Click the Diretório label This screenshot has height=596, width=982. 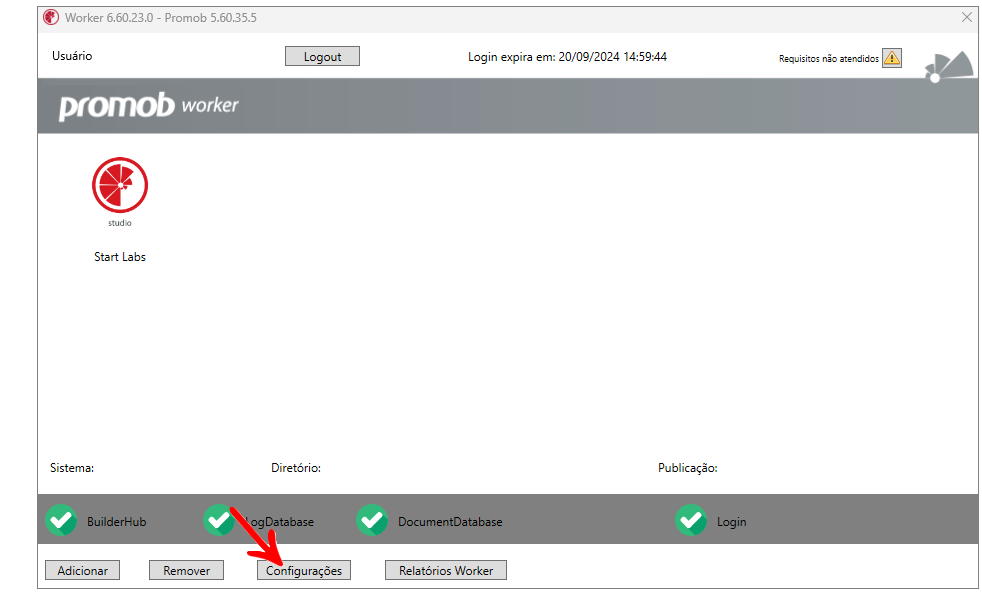pyautogui.click(x=296, y=468)
